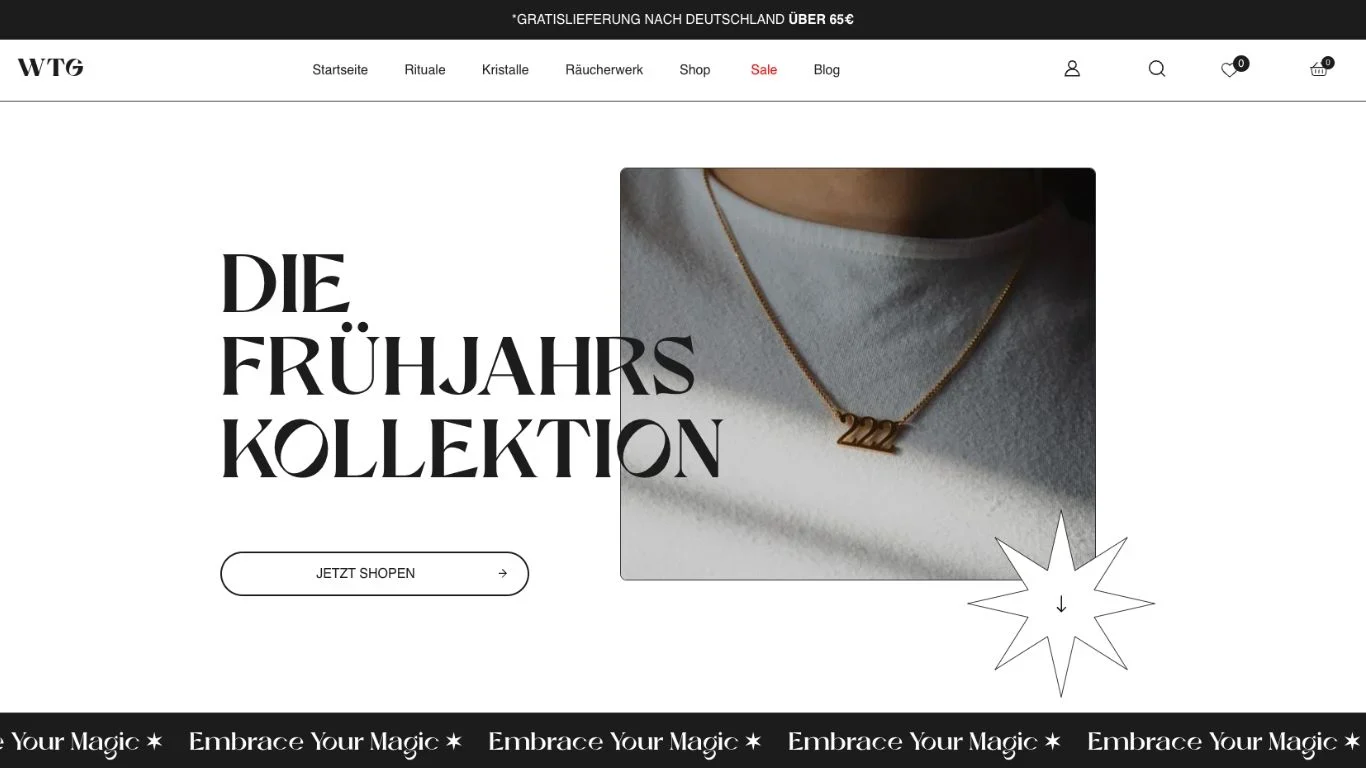The width and height of the screenshot is (1366, 768).
Task: Click the down arrow inside the star
Action: pyautogui.click(x=1061, y=604)
